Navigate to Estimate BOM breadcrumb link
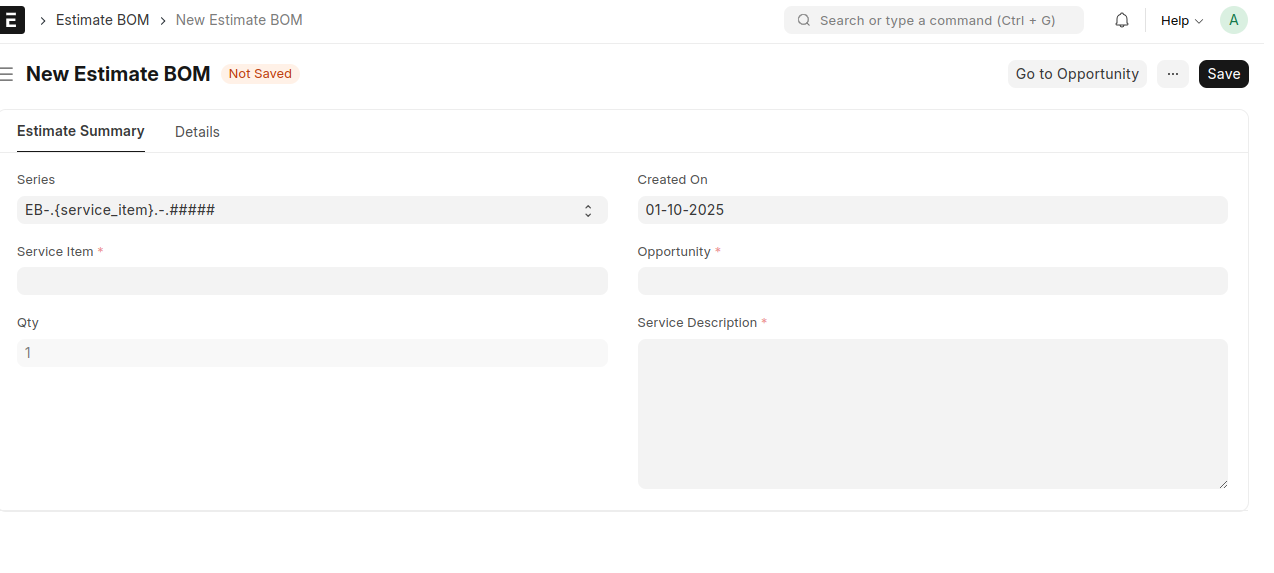 (102, 20)
